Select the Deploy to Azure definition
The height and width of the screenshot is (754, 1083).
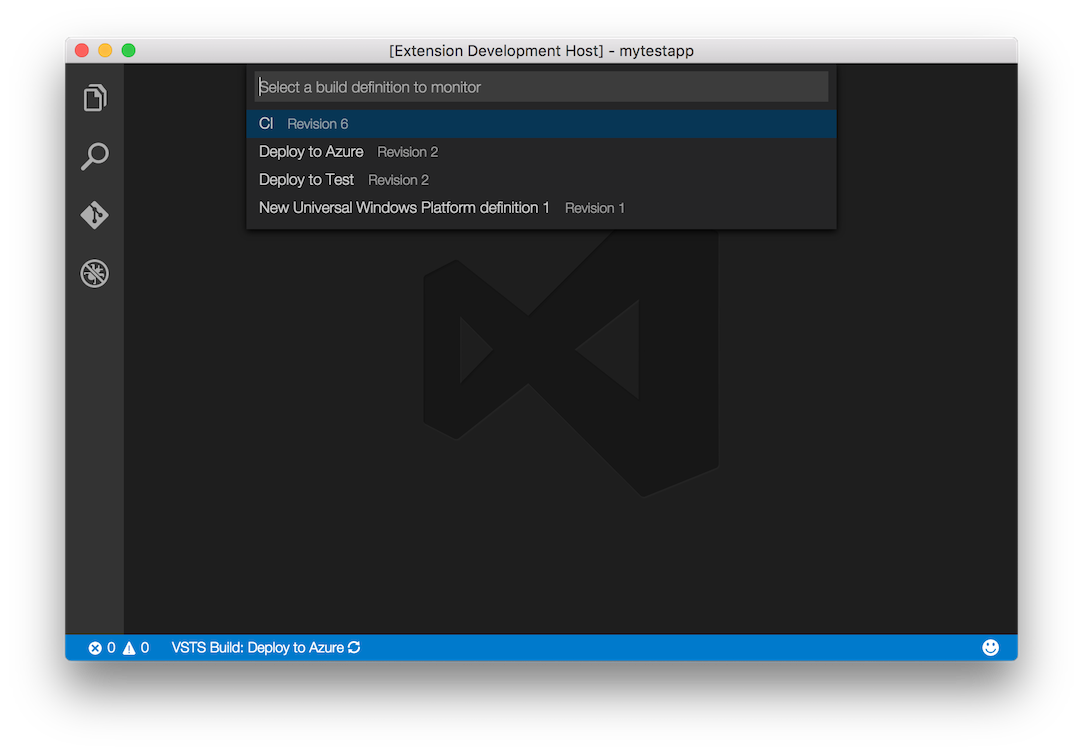pyautogui.click(x=542, y=152)
